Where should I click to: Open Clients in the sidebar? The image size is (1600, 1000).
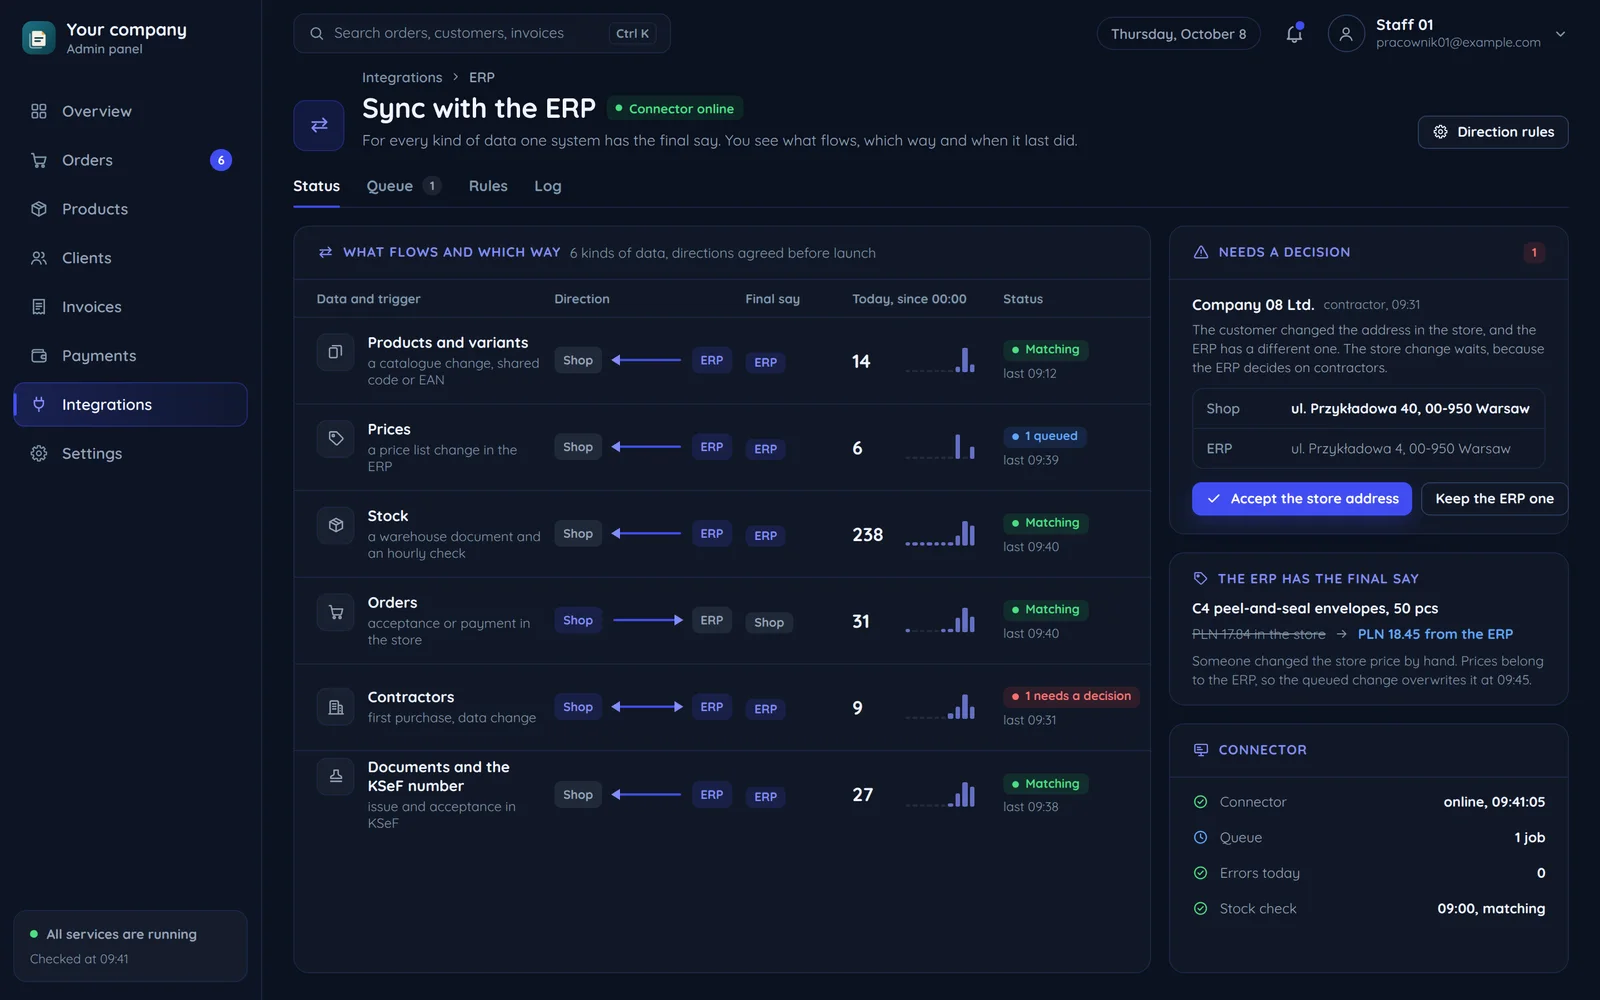[x=130, y=258]
